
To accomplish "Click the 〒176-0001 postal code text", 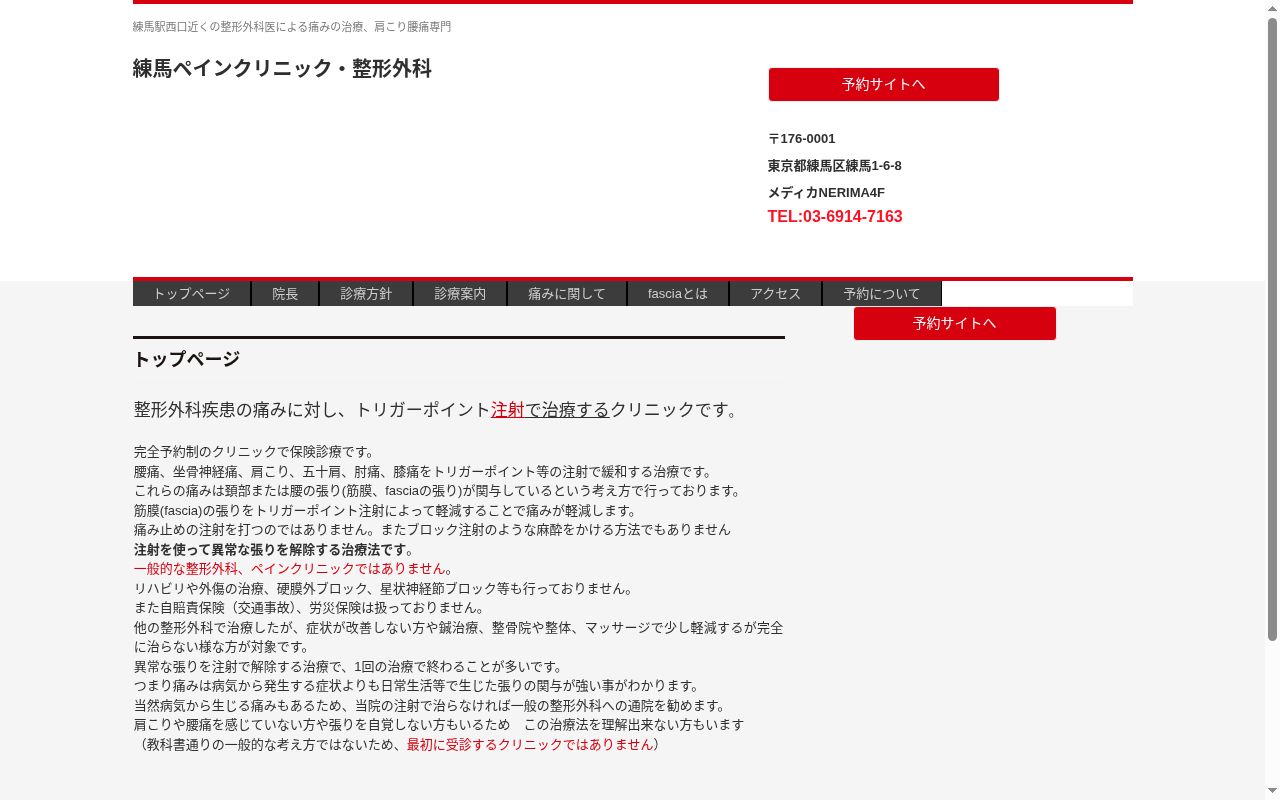I will click(801, 139).
